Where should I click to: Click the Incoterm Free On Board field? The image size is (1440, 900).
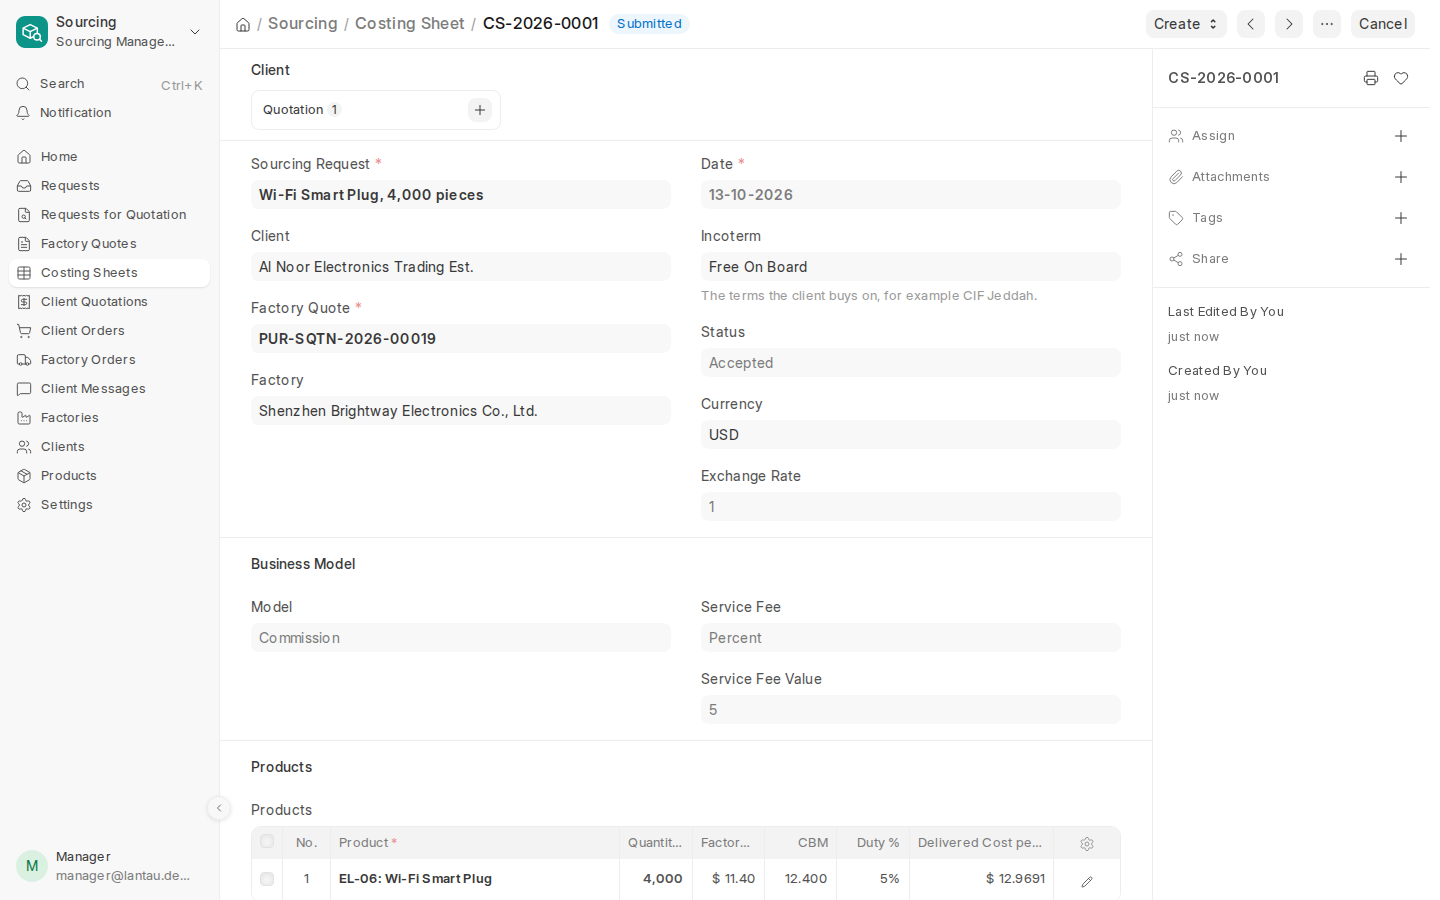911,267
